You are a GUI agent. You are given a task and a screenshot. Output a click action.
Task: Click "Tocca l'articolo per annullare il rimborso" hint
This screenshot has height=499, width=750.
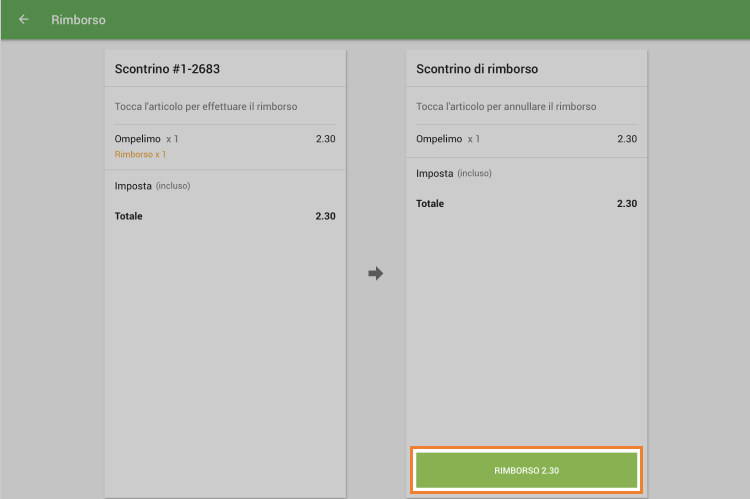pos(506,107)
